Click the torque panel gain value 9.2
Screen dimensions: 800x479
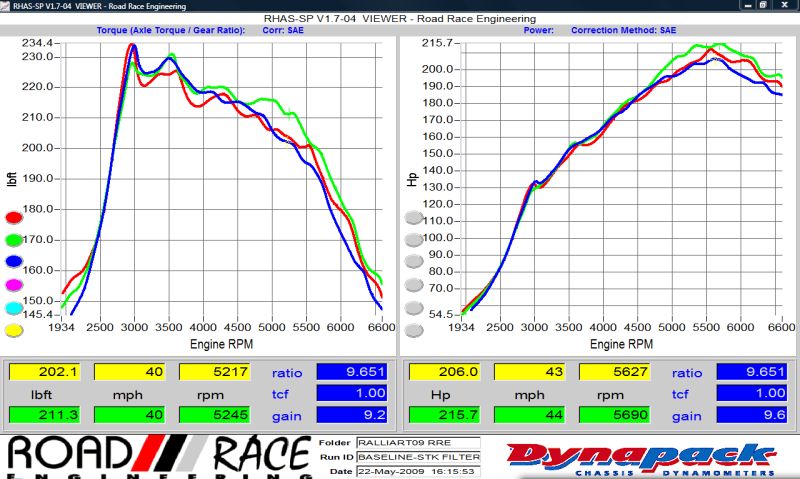tap(351, 415)
